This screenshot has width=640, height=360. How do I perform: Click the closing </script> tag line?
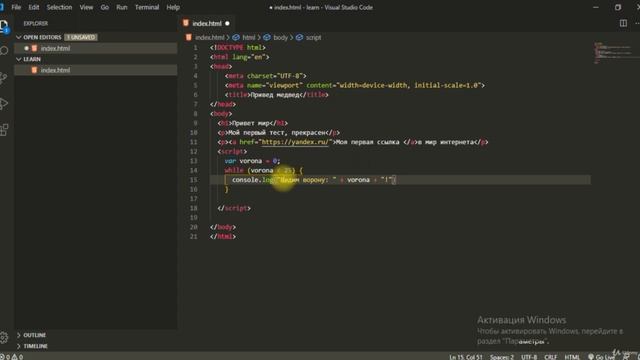[234, 208]
